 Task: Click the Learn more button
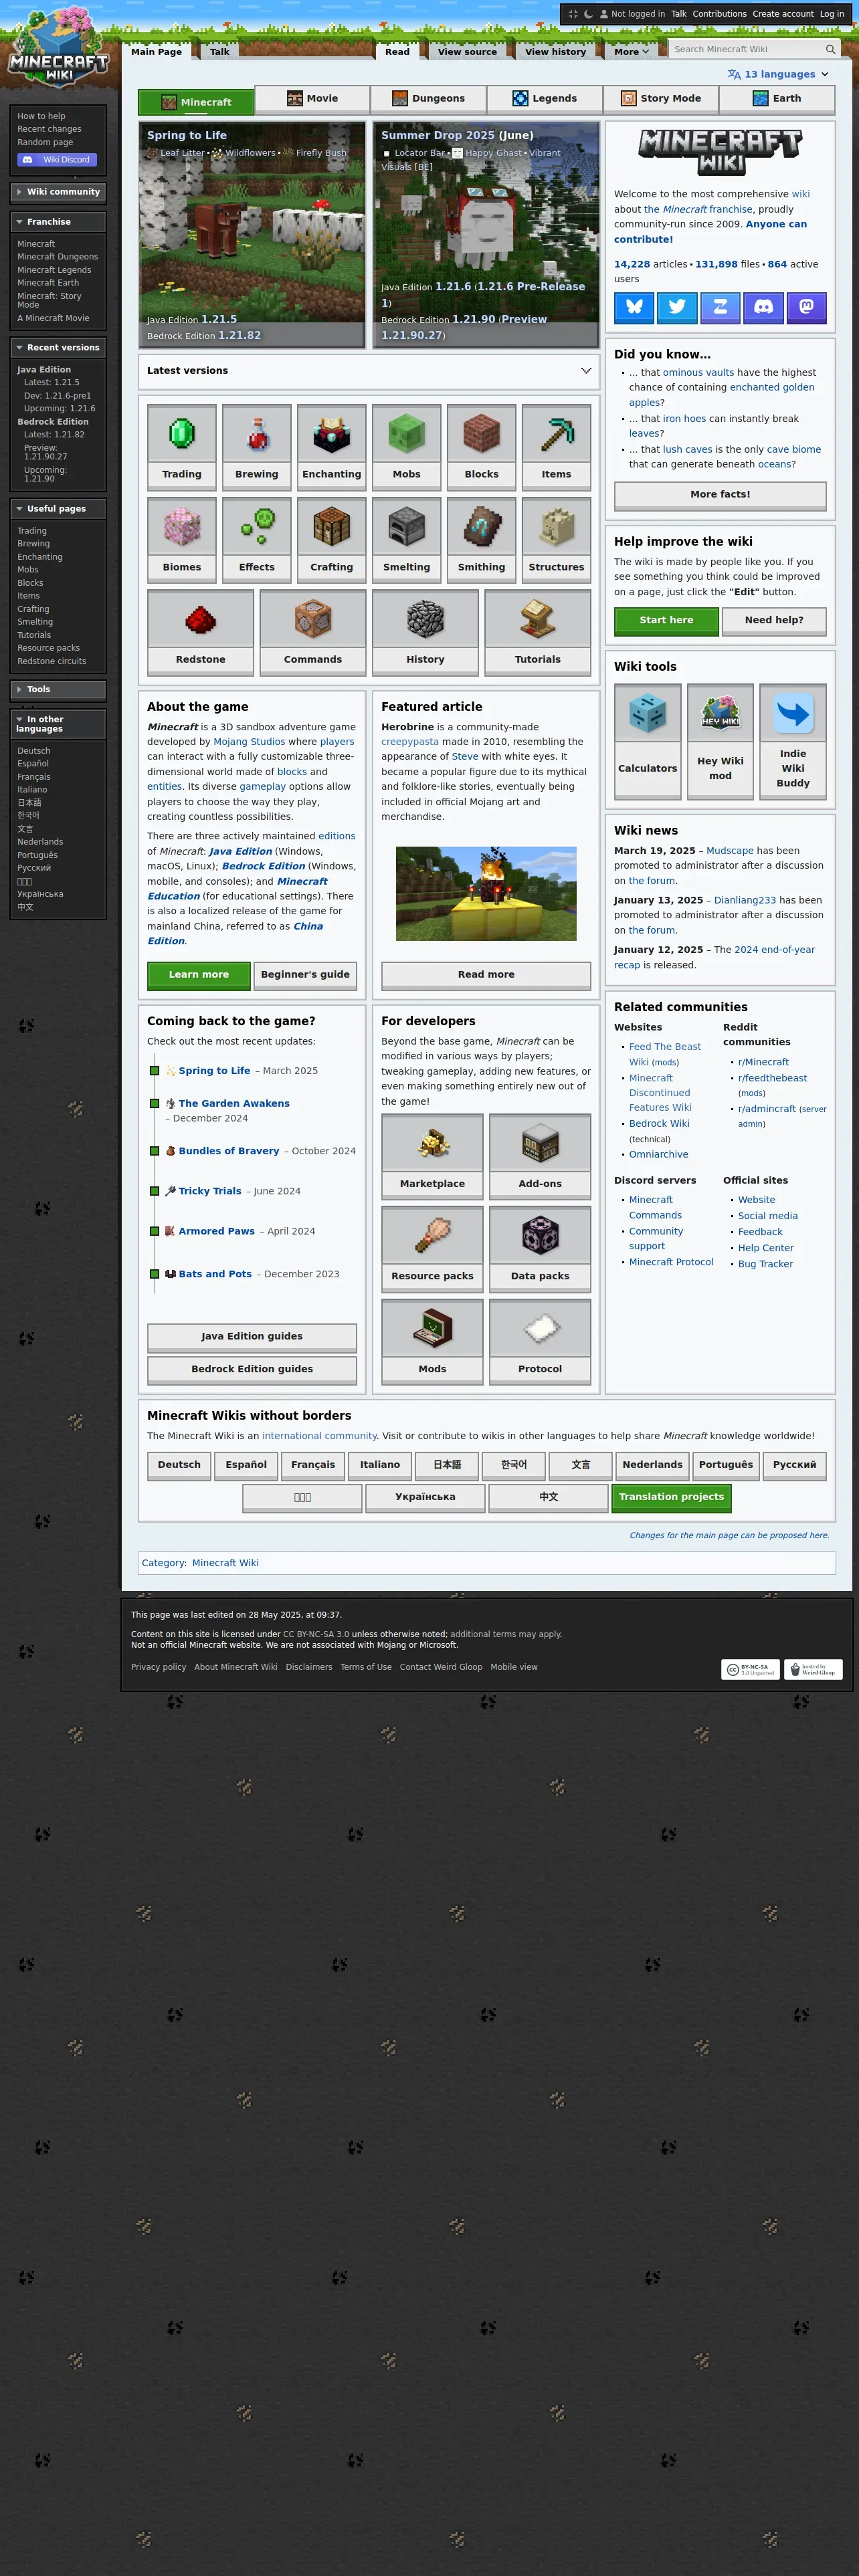[199, 975]
